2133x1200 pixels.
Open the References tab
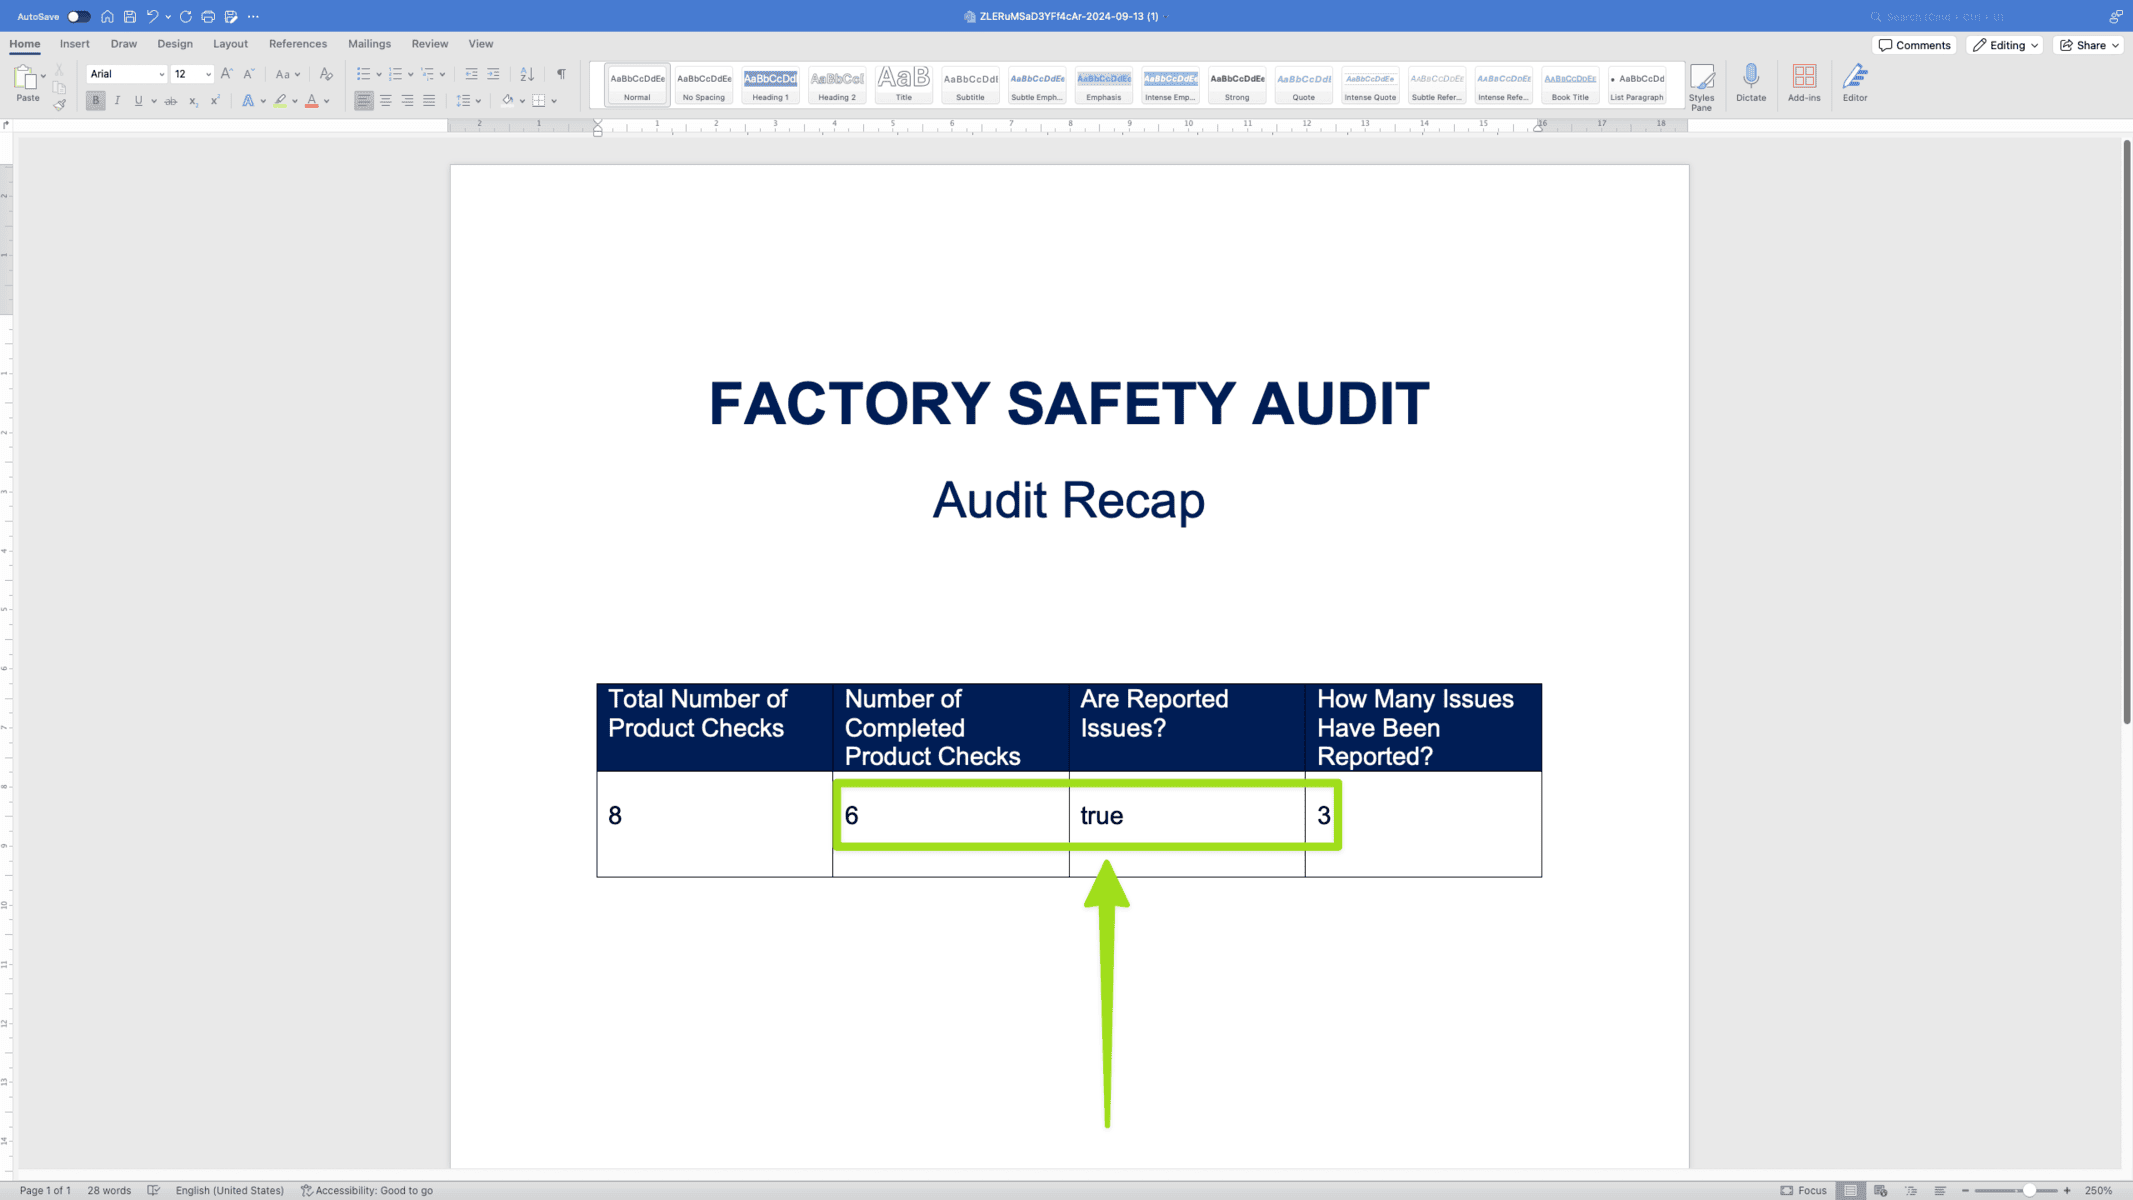[297, 44]
